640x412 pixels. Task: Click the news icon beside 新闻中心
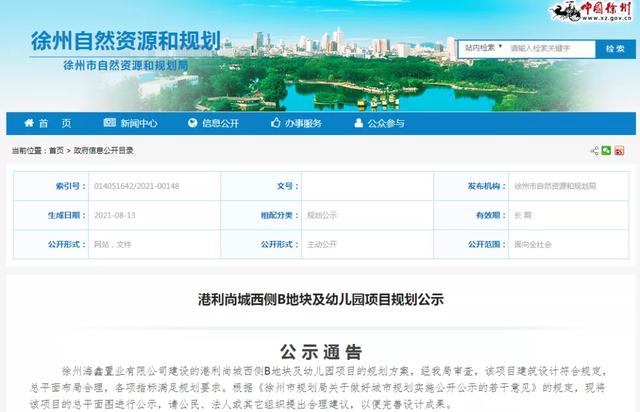(x=109, y=123)
